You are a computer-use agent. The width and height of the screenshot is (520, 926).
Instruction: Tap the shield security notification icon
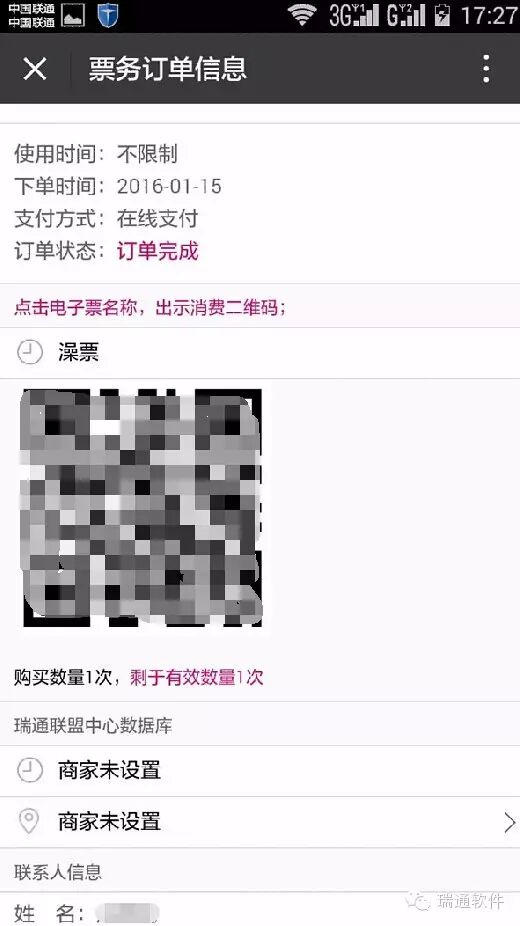107,16
